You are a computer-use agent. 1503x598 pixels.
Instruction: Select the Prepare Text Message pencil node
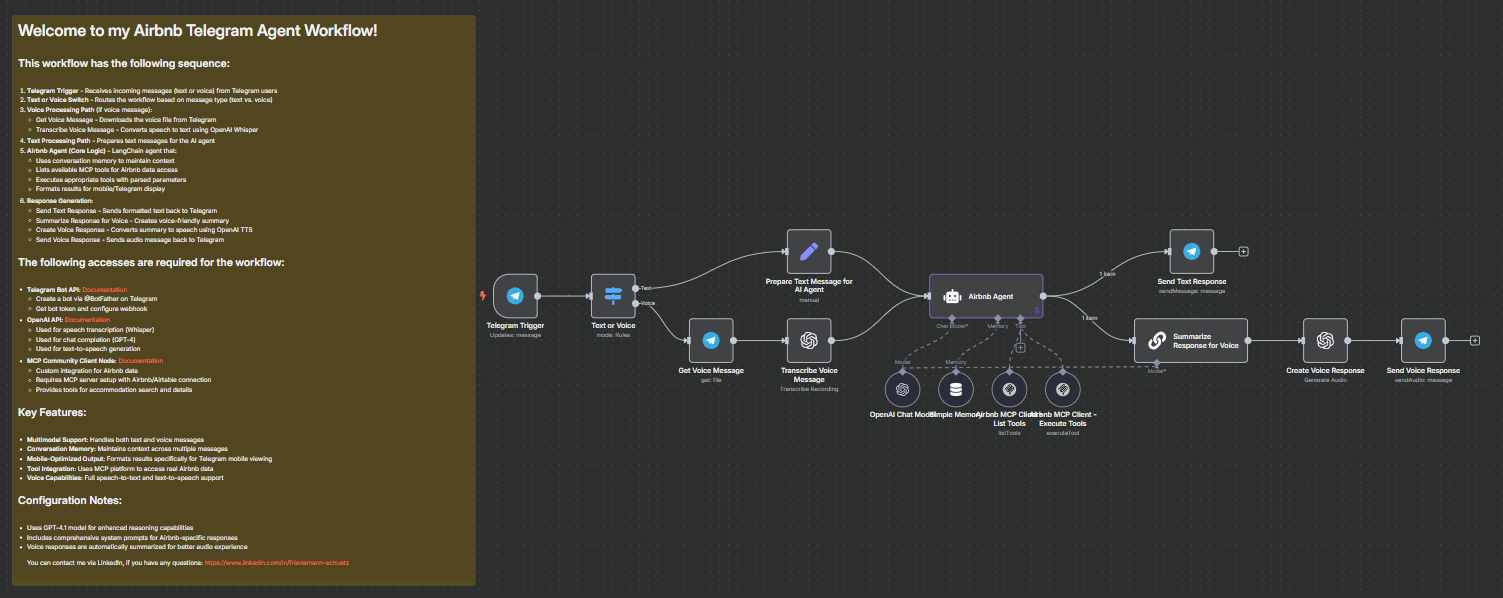point(809,252)
